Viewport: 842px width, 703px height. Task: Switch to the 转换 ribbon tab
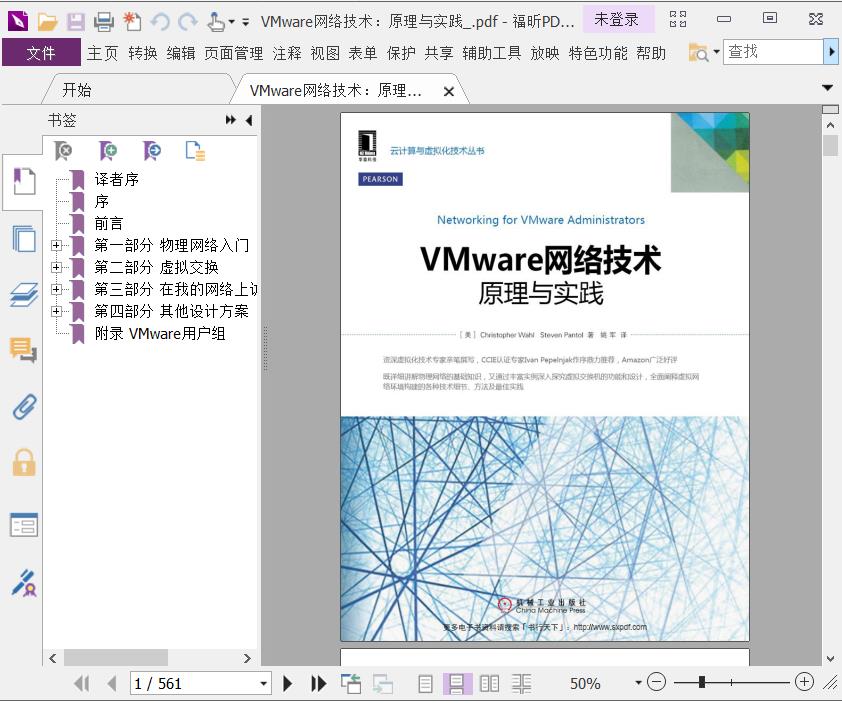142,53
